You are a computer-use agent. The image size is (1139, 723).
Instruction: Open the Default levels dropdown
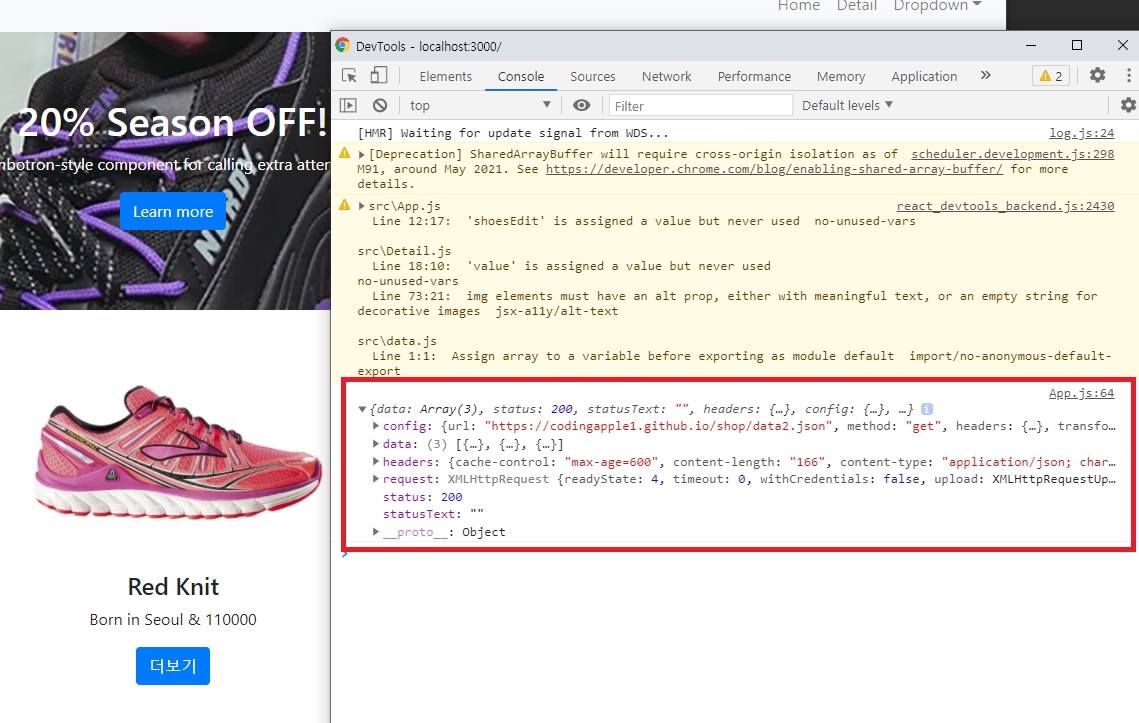847,105
